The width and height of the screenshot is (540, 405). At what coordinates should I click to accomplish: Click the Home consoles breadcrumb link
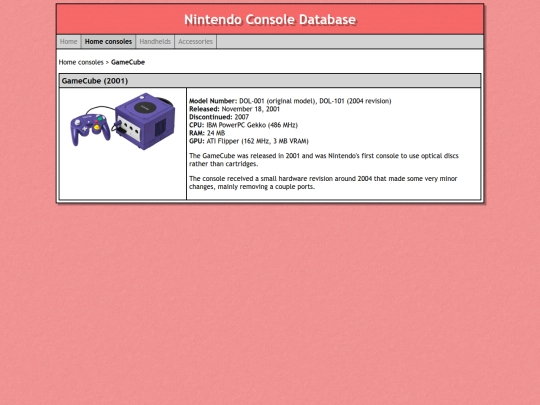click(81, 62)
